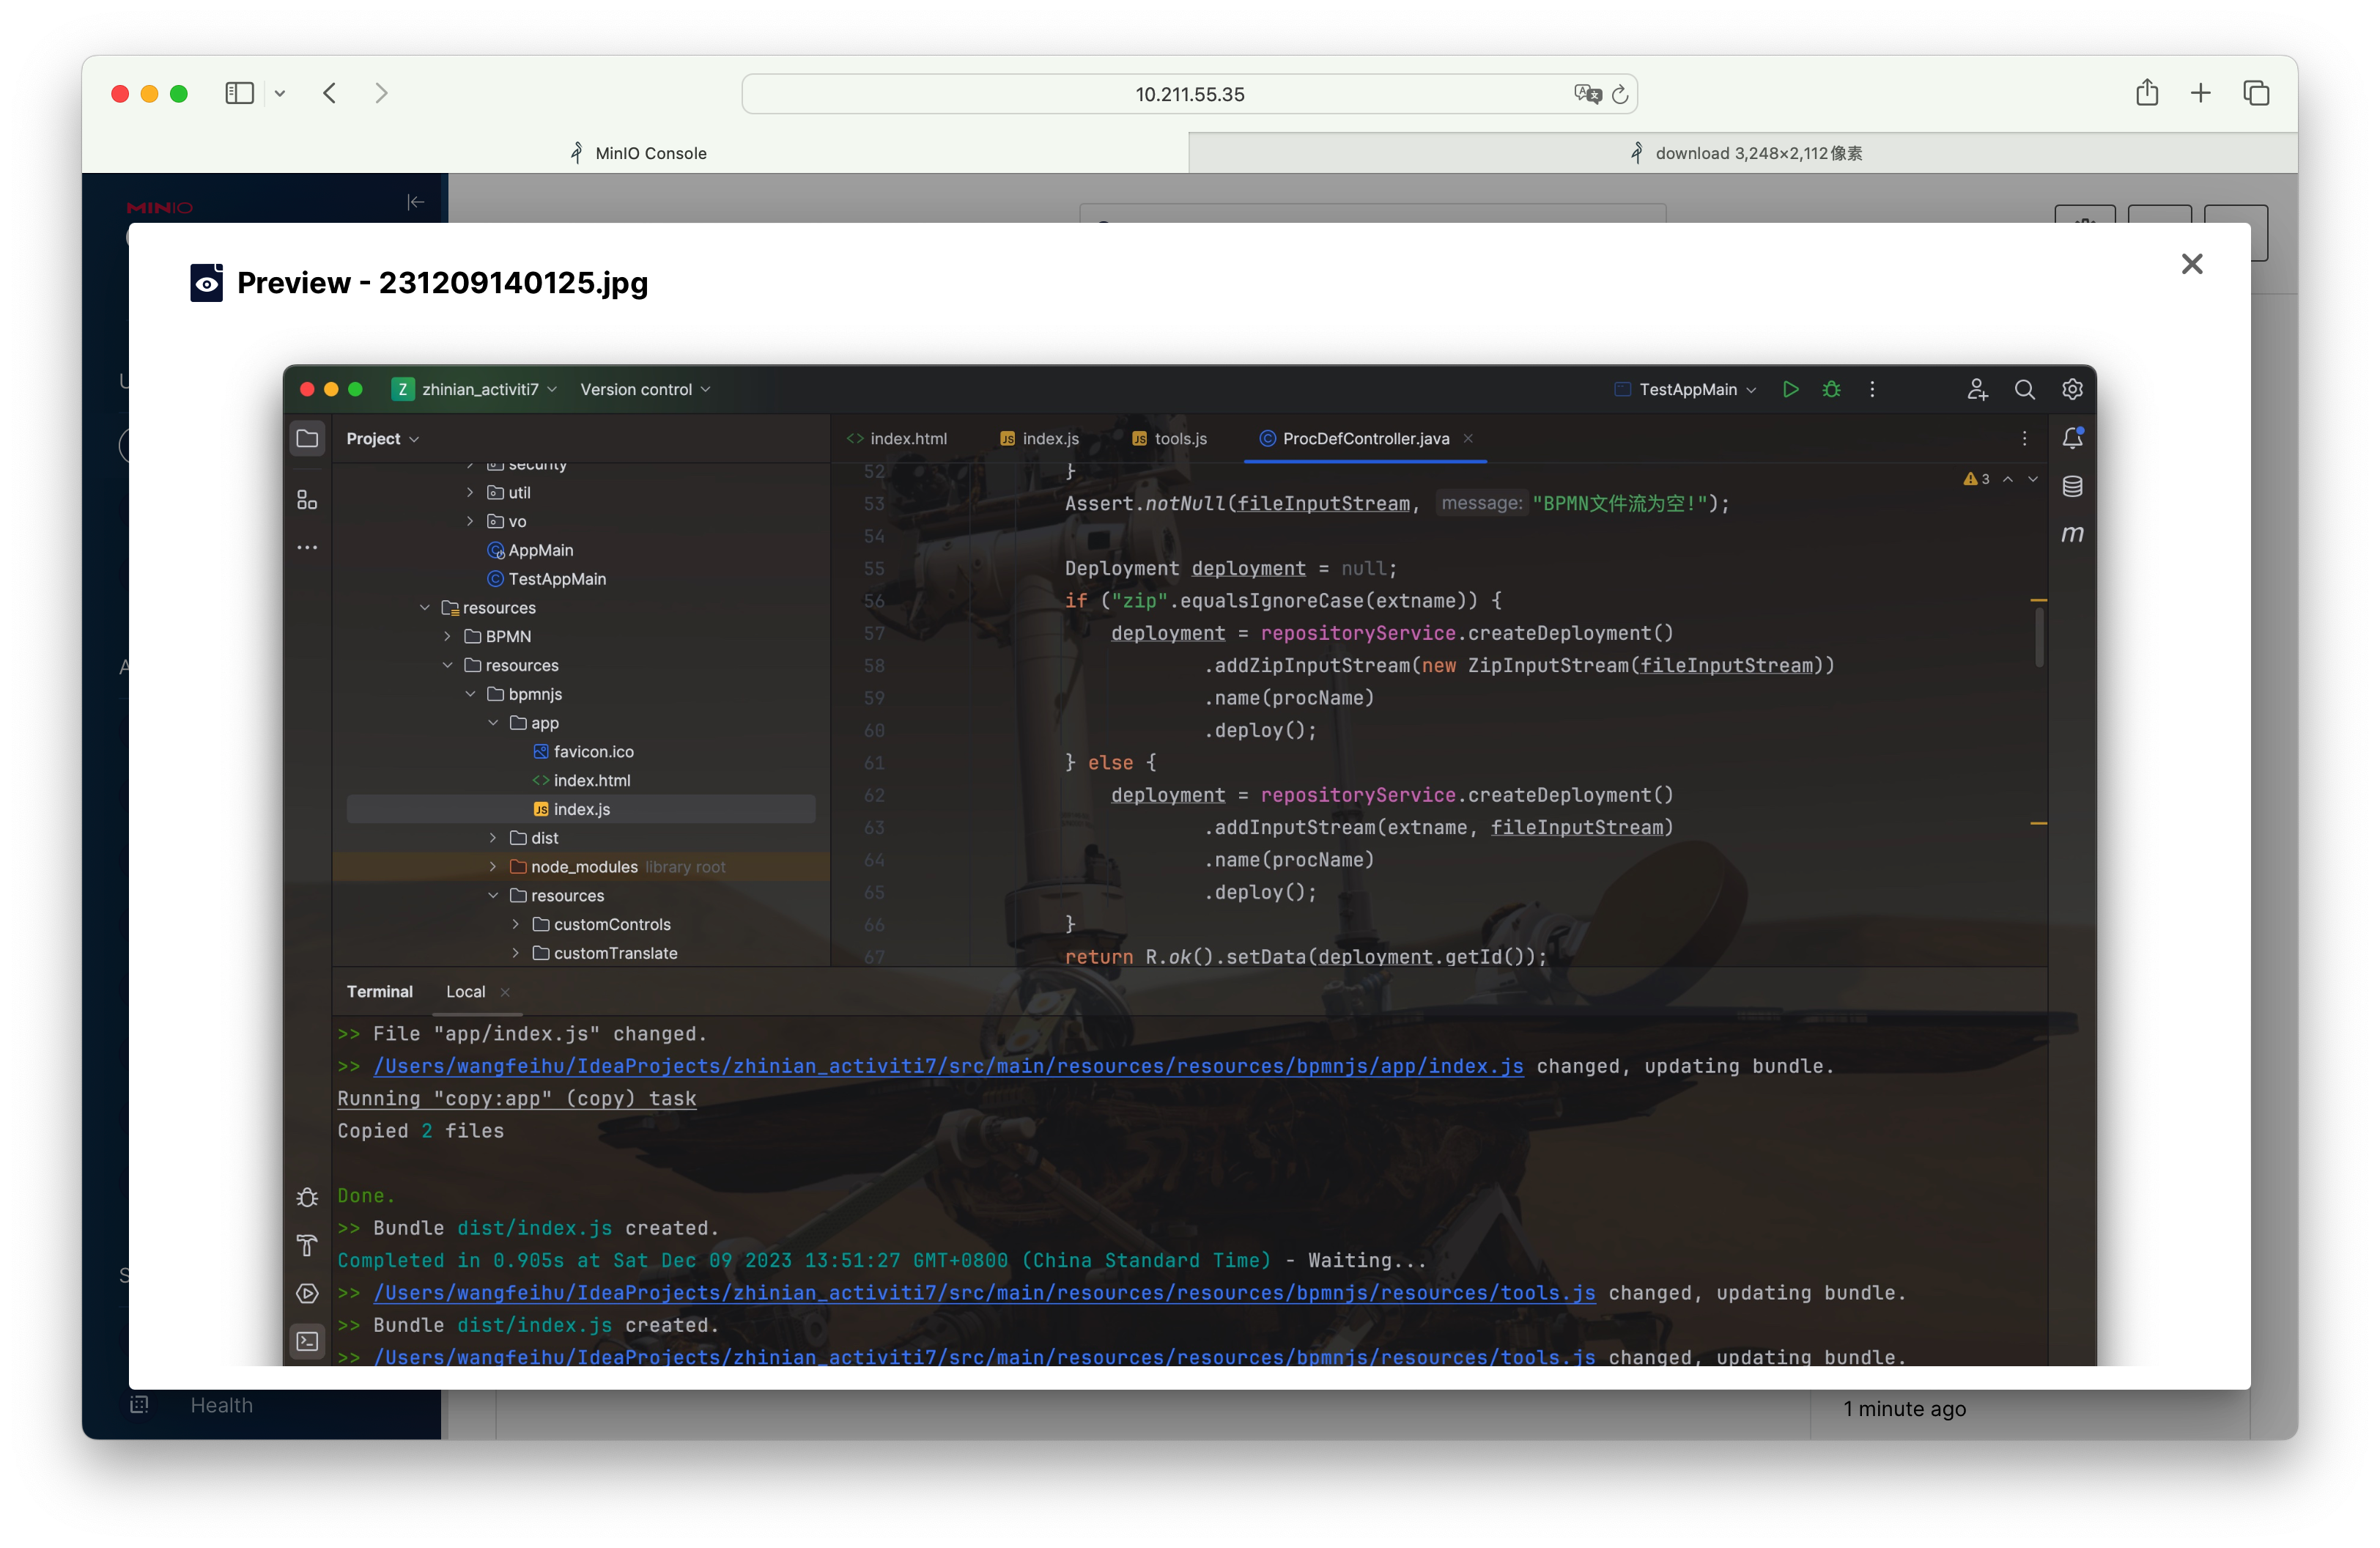
Task: Expand the util folder in the project tree
Action: click(x=470, y=492)
